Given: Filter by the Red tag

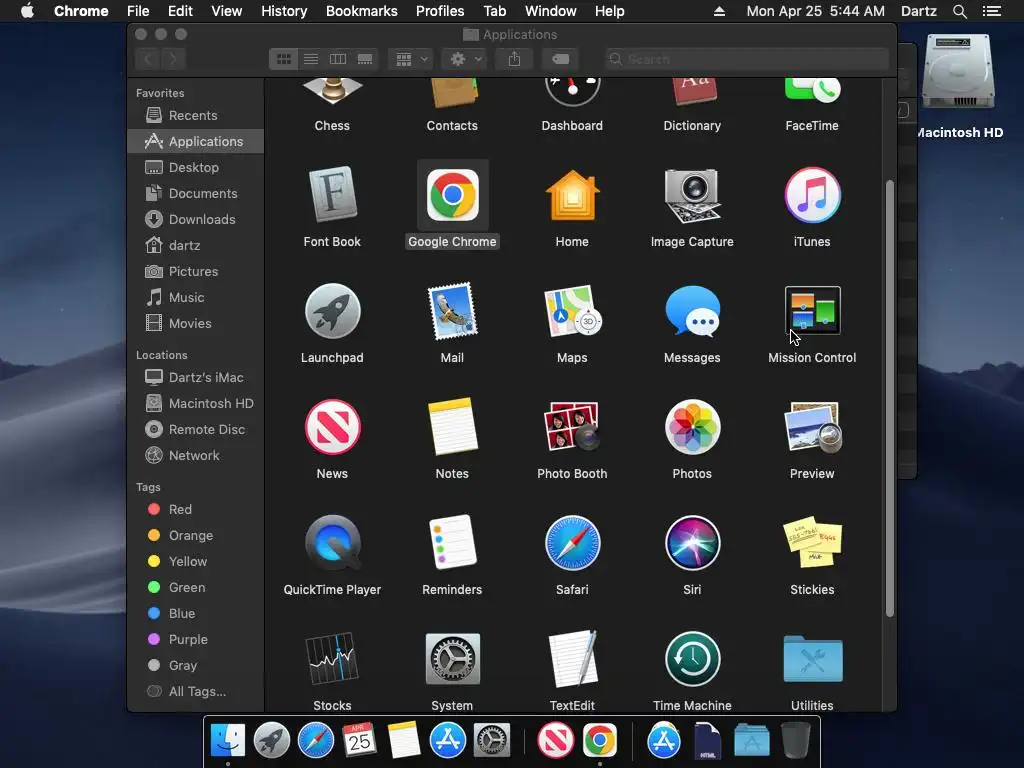Looking at the screenshot, I should tap(195, 509).
